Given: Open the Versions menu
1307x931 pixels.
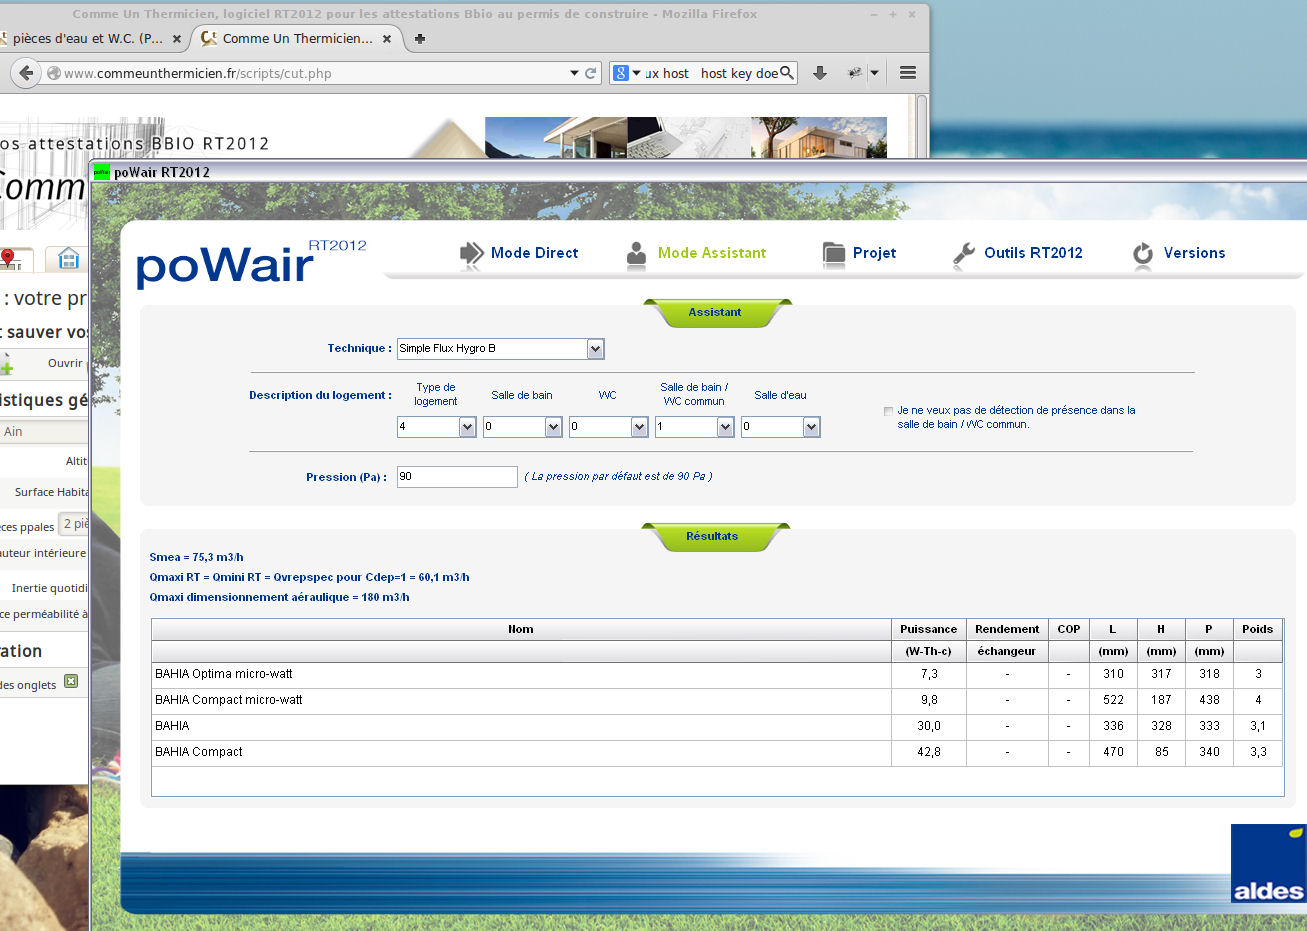Looking at the screenshot, I should 1194,253.
